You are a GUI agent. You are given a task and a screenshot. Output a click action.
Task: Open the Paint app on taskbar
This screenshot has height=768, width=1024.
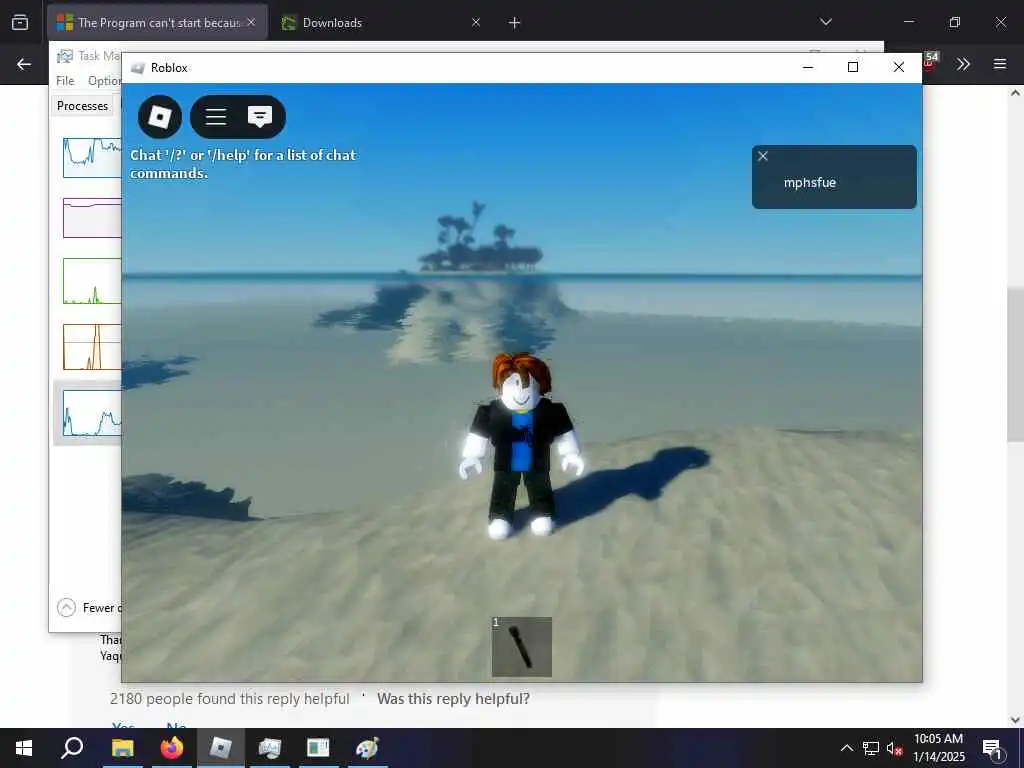point(367,748)
